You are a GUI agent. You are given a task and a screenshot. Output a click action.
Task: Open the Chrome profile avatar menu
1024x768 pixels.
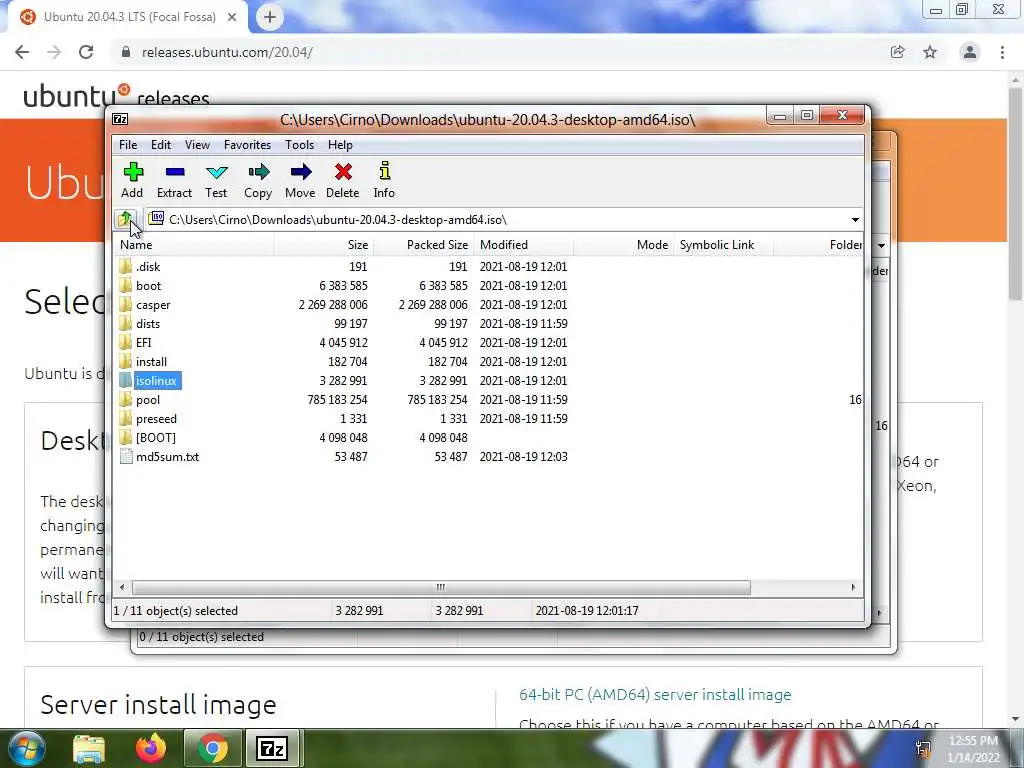tap(970, 52)
